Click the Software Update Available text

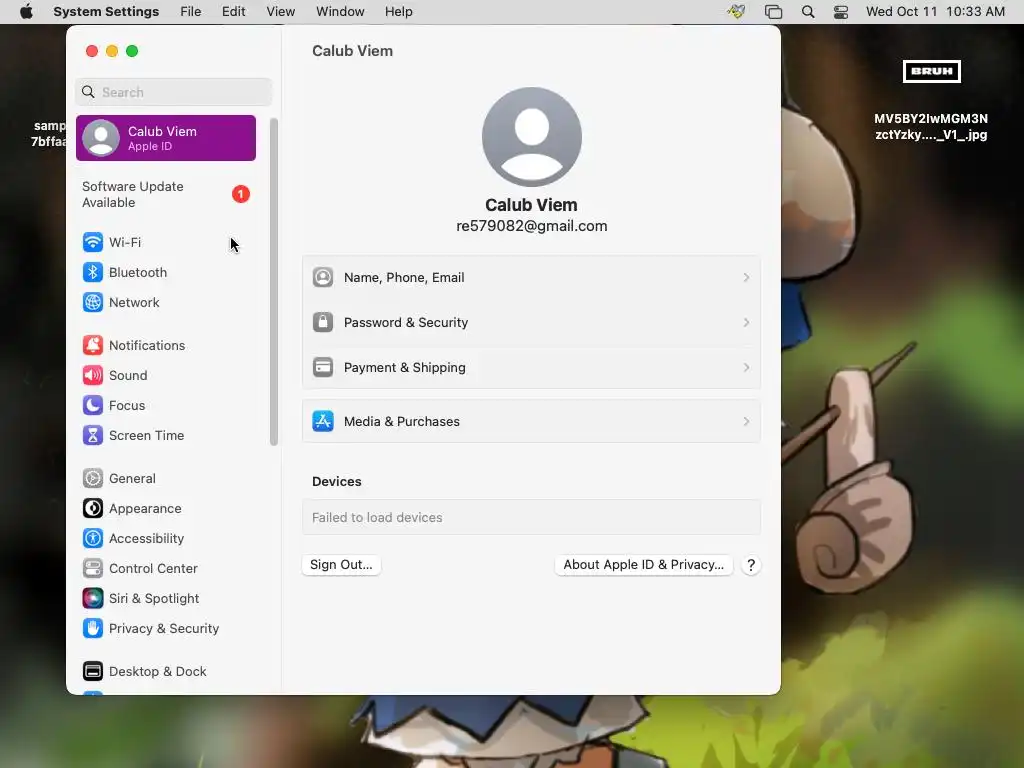tap(133, 195)
